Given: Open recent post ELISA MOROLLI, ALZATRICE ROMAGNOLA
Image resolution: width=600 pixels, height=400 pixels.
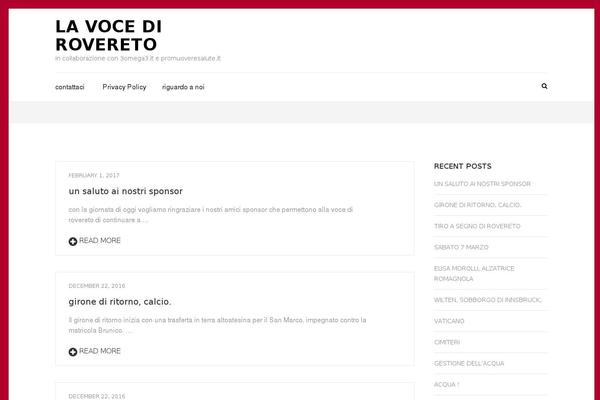Looking at the screenshot, I should 474,273.
